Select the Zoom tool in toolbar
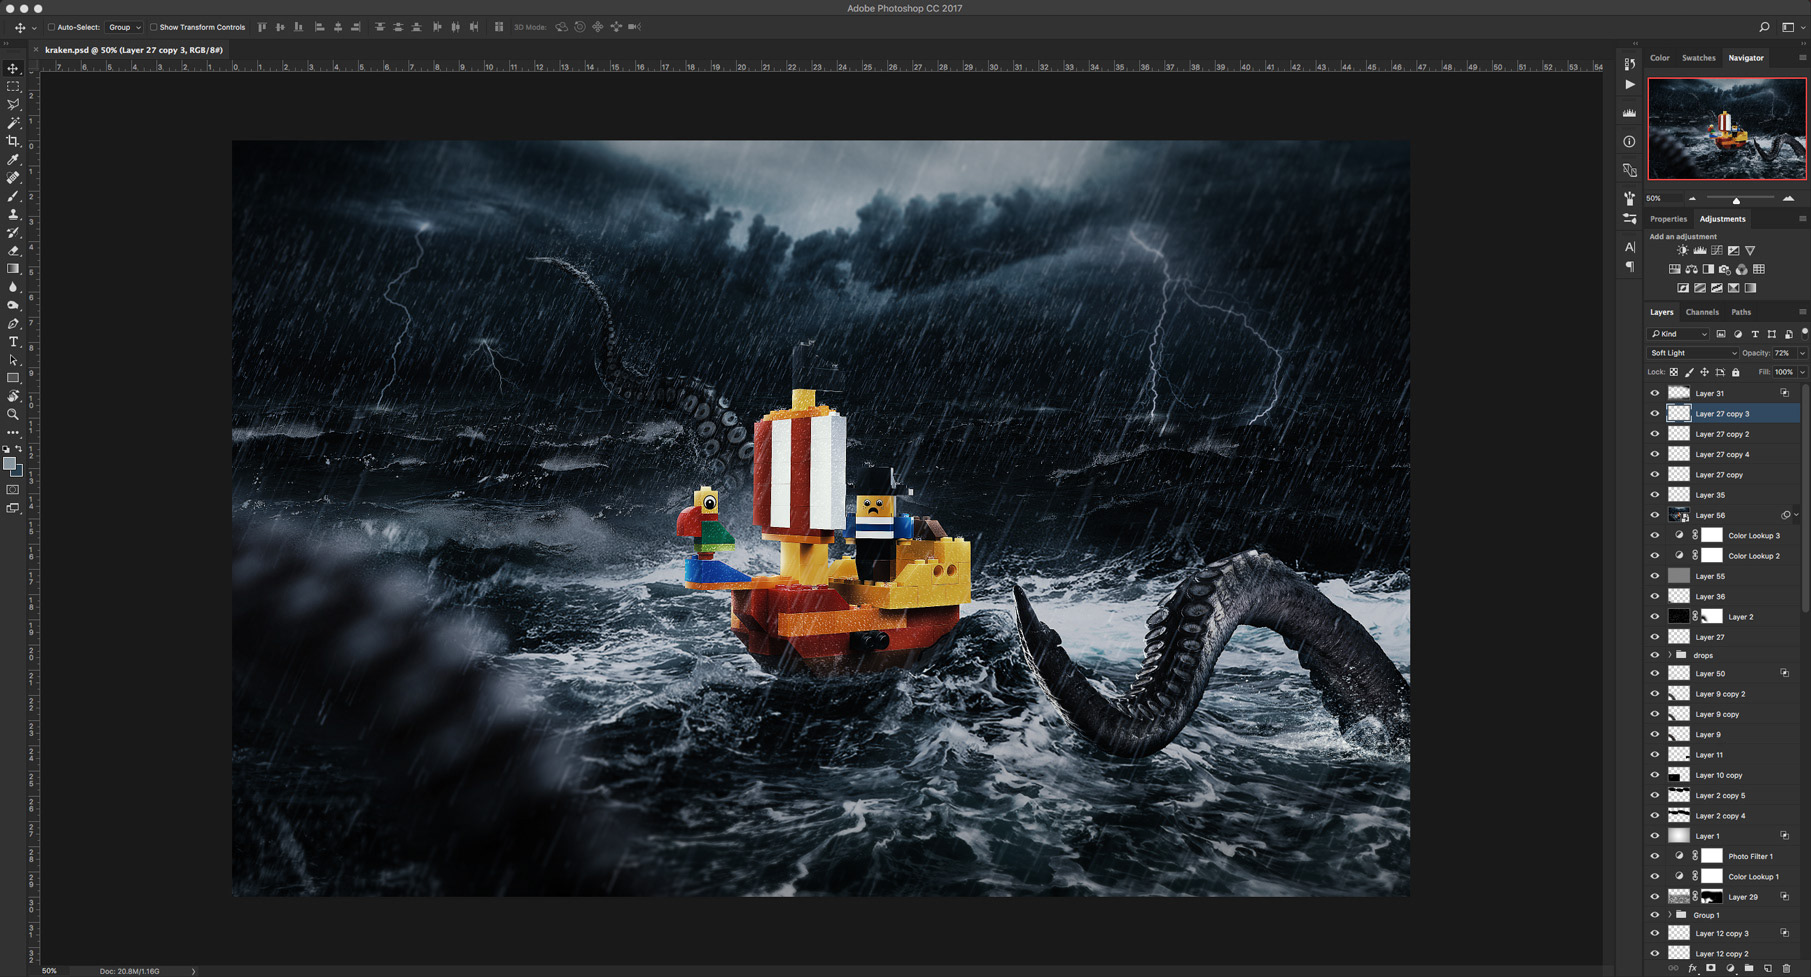This screenshot has height=977, width=1811. click(x=13, y=414)
